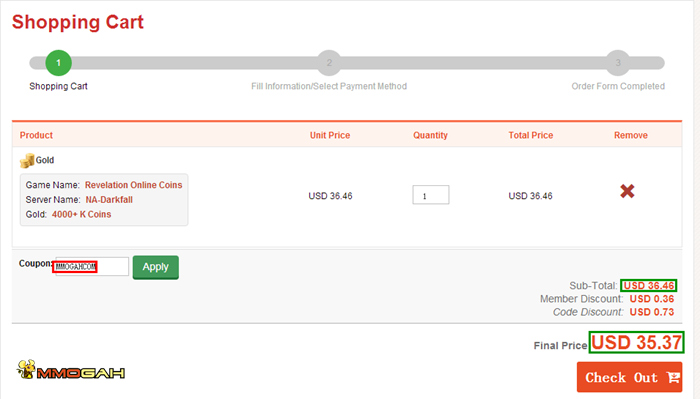Click the Product column header

tap(36, 135)
